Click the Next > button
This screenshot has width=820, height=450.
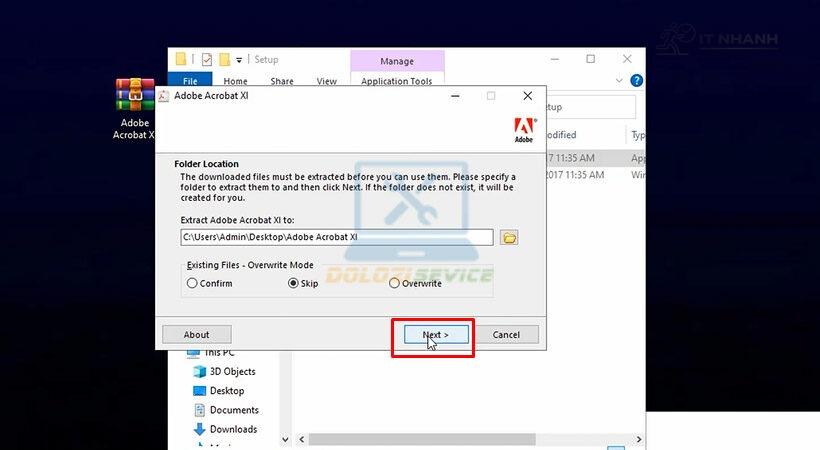[436, 335]
